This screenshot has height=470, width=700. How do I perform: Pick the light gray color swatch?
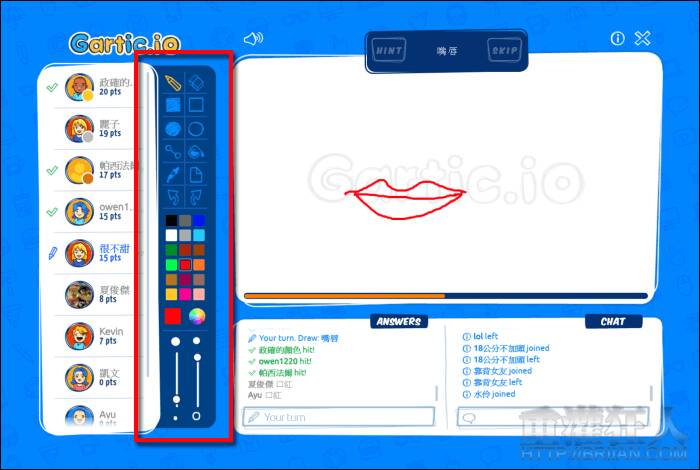pyautogui.click(x=185, y=235)
